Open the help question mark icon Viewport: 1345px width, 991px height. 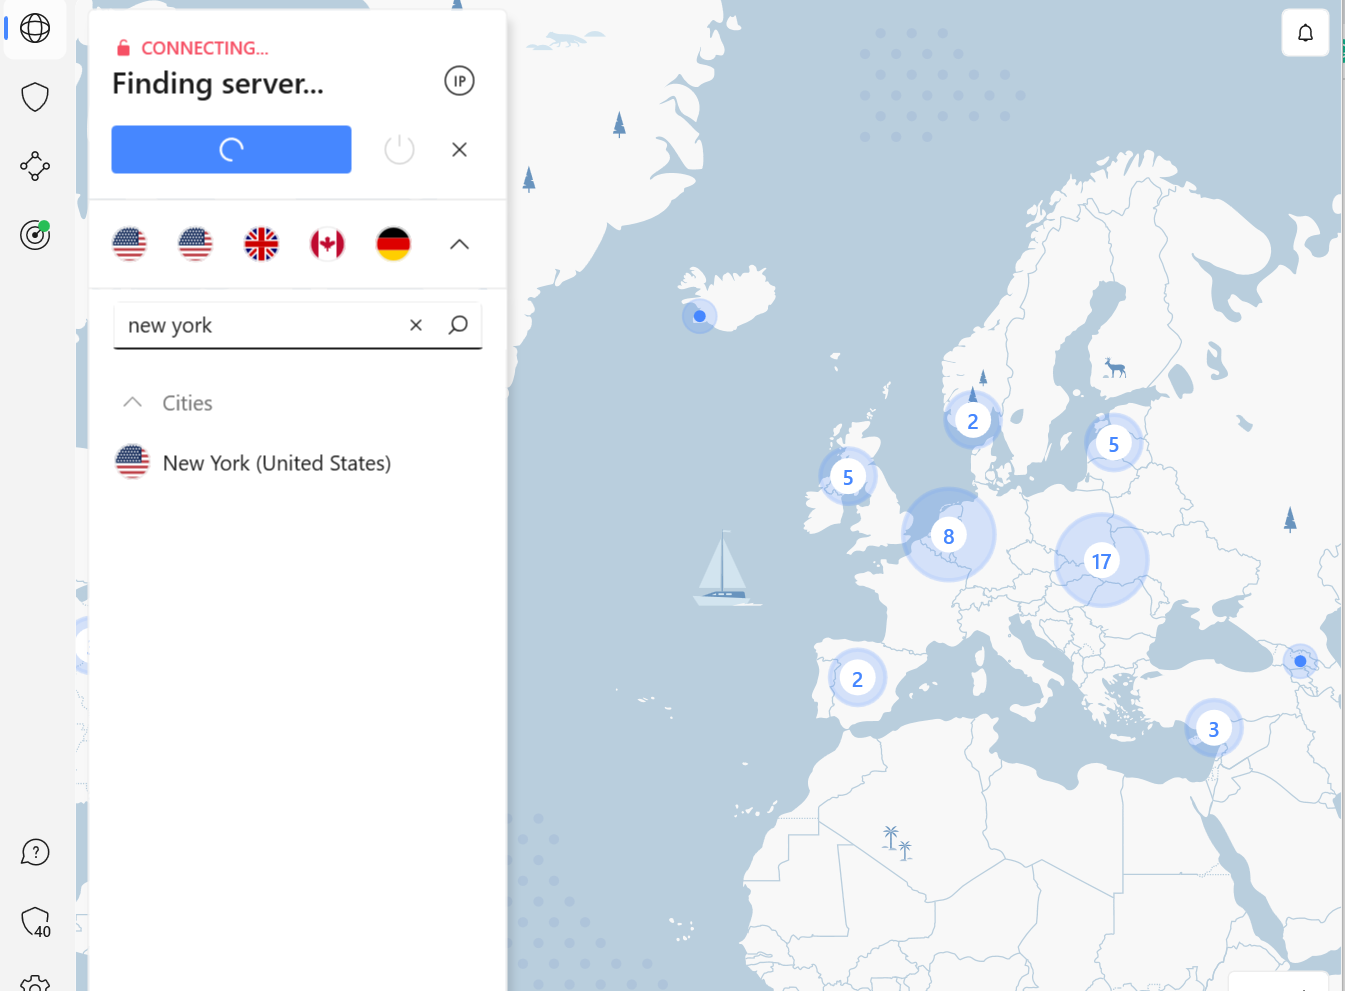pyautogui.click(x=35, y=852)
